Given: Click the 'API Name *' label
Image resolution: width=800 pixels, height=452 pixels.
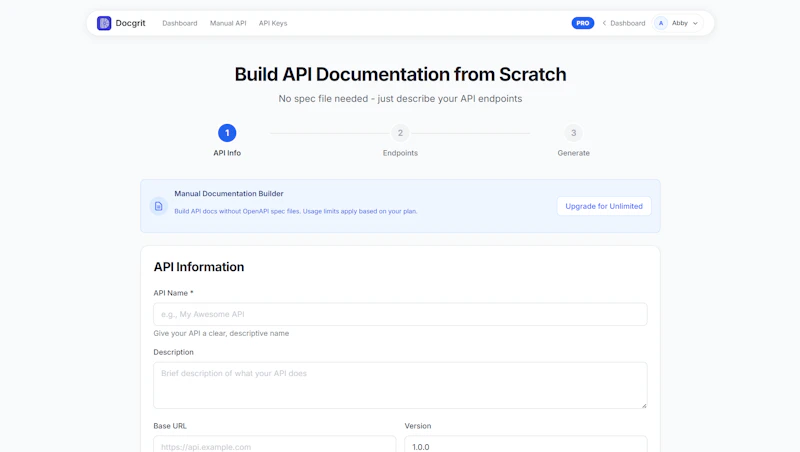Looking at the screenshot, I should pyautogui.click(x=173, y=293).
